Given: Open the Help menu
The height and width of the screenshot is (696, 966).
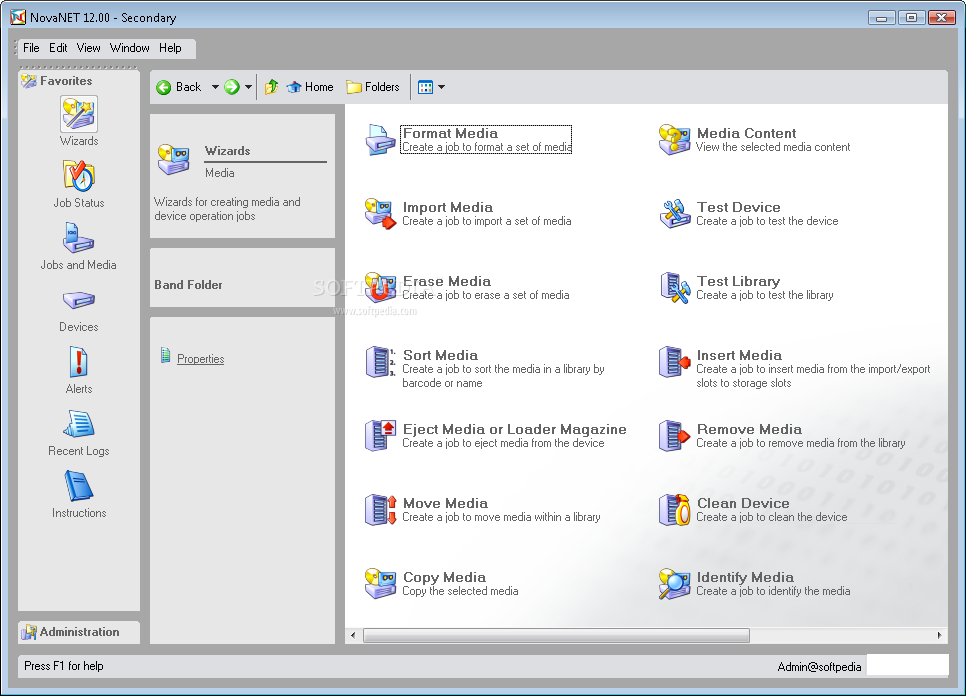Looking at the screenshot, I should (170, 48).
